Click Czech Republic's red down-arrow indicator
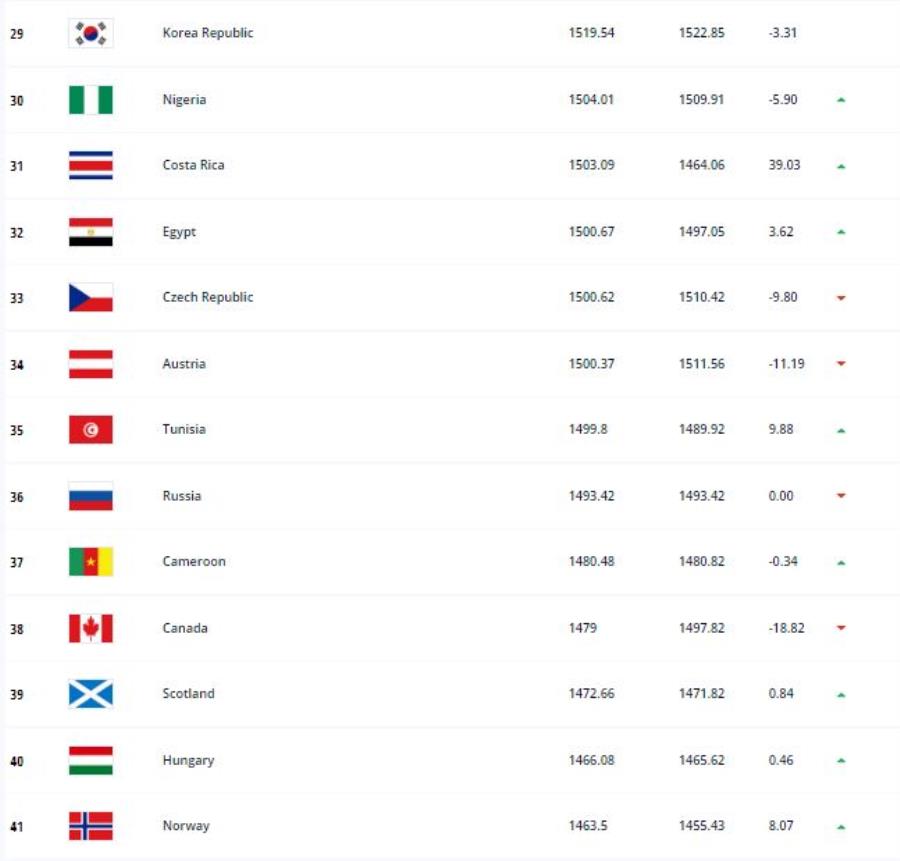The height and width of the screenshot is (861, 900). pos(841,297)
